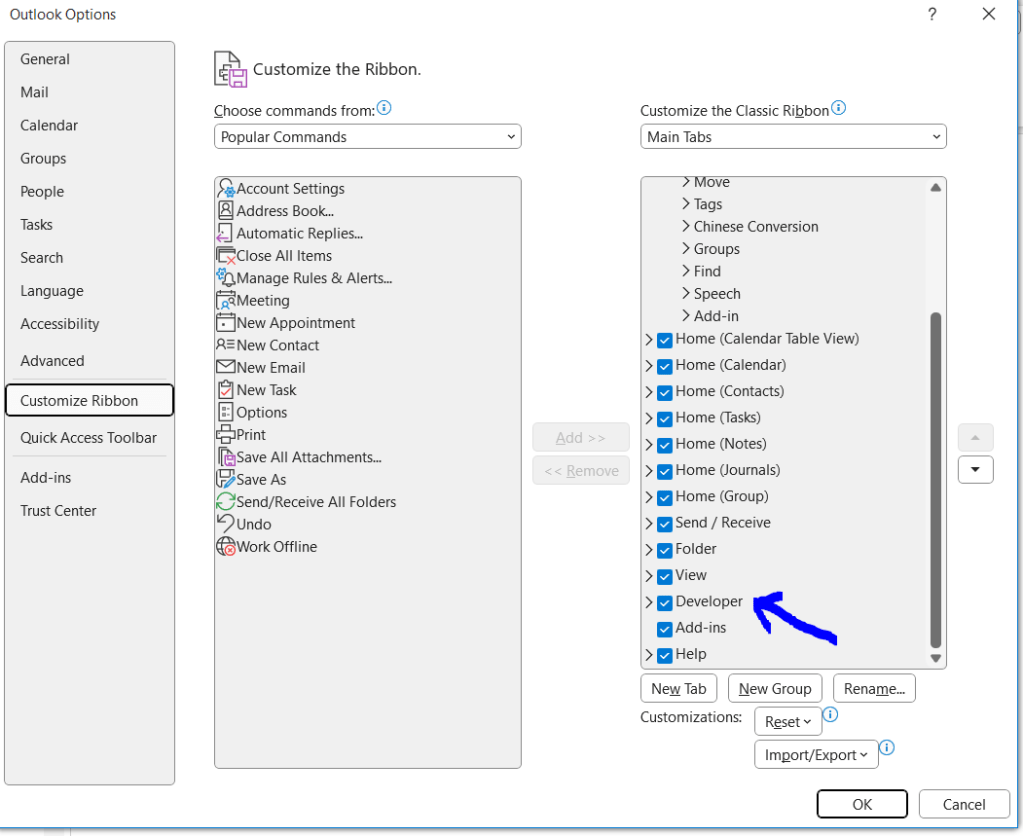The width and height of the screenshot is (1023, 836).
Task: Open the Main Tabs dropdown
Action: [x=792, y=137]
